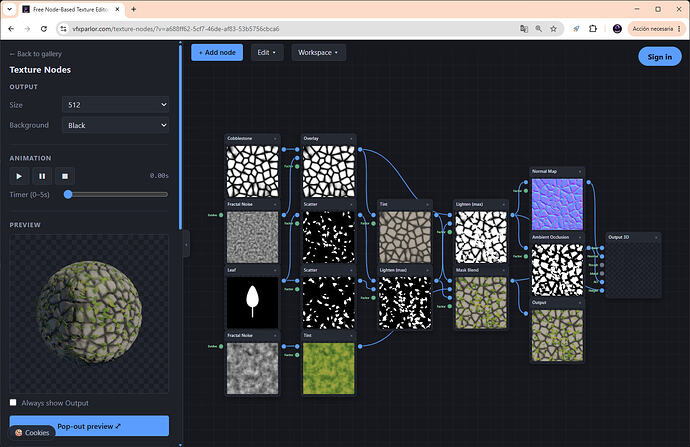Image resolution: width=690 pixels, height=447 pixels.
Task: Click the sidebar vertical scrollbar
Action: click(x=180, y=136)
